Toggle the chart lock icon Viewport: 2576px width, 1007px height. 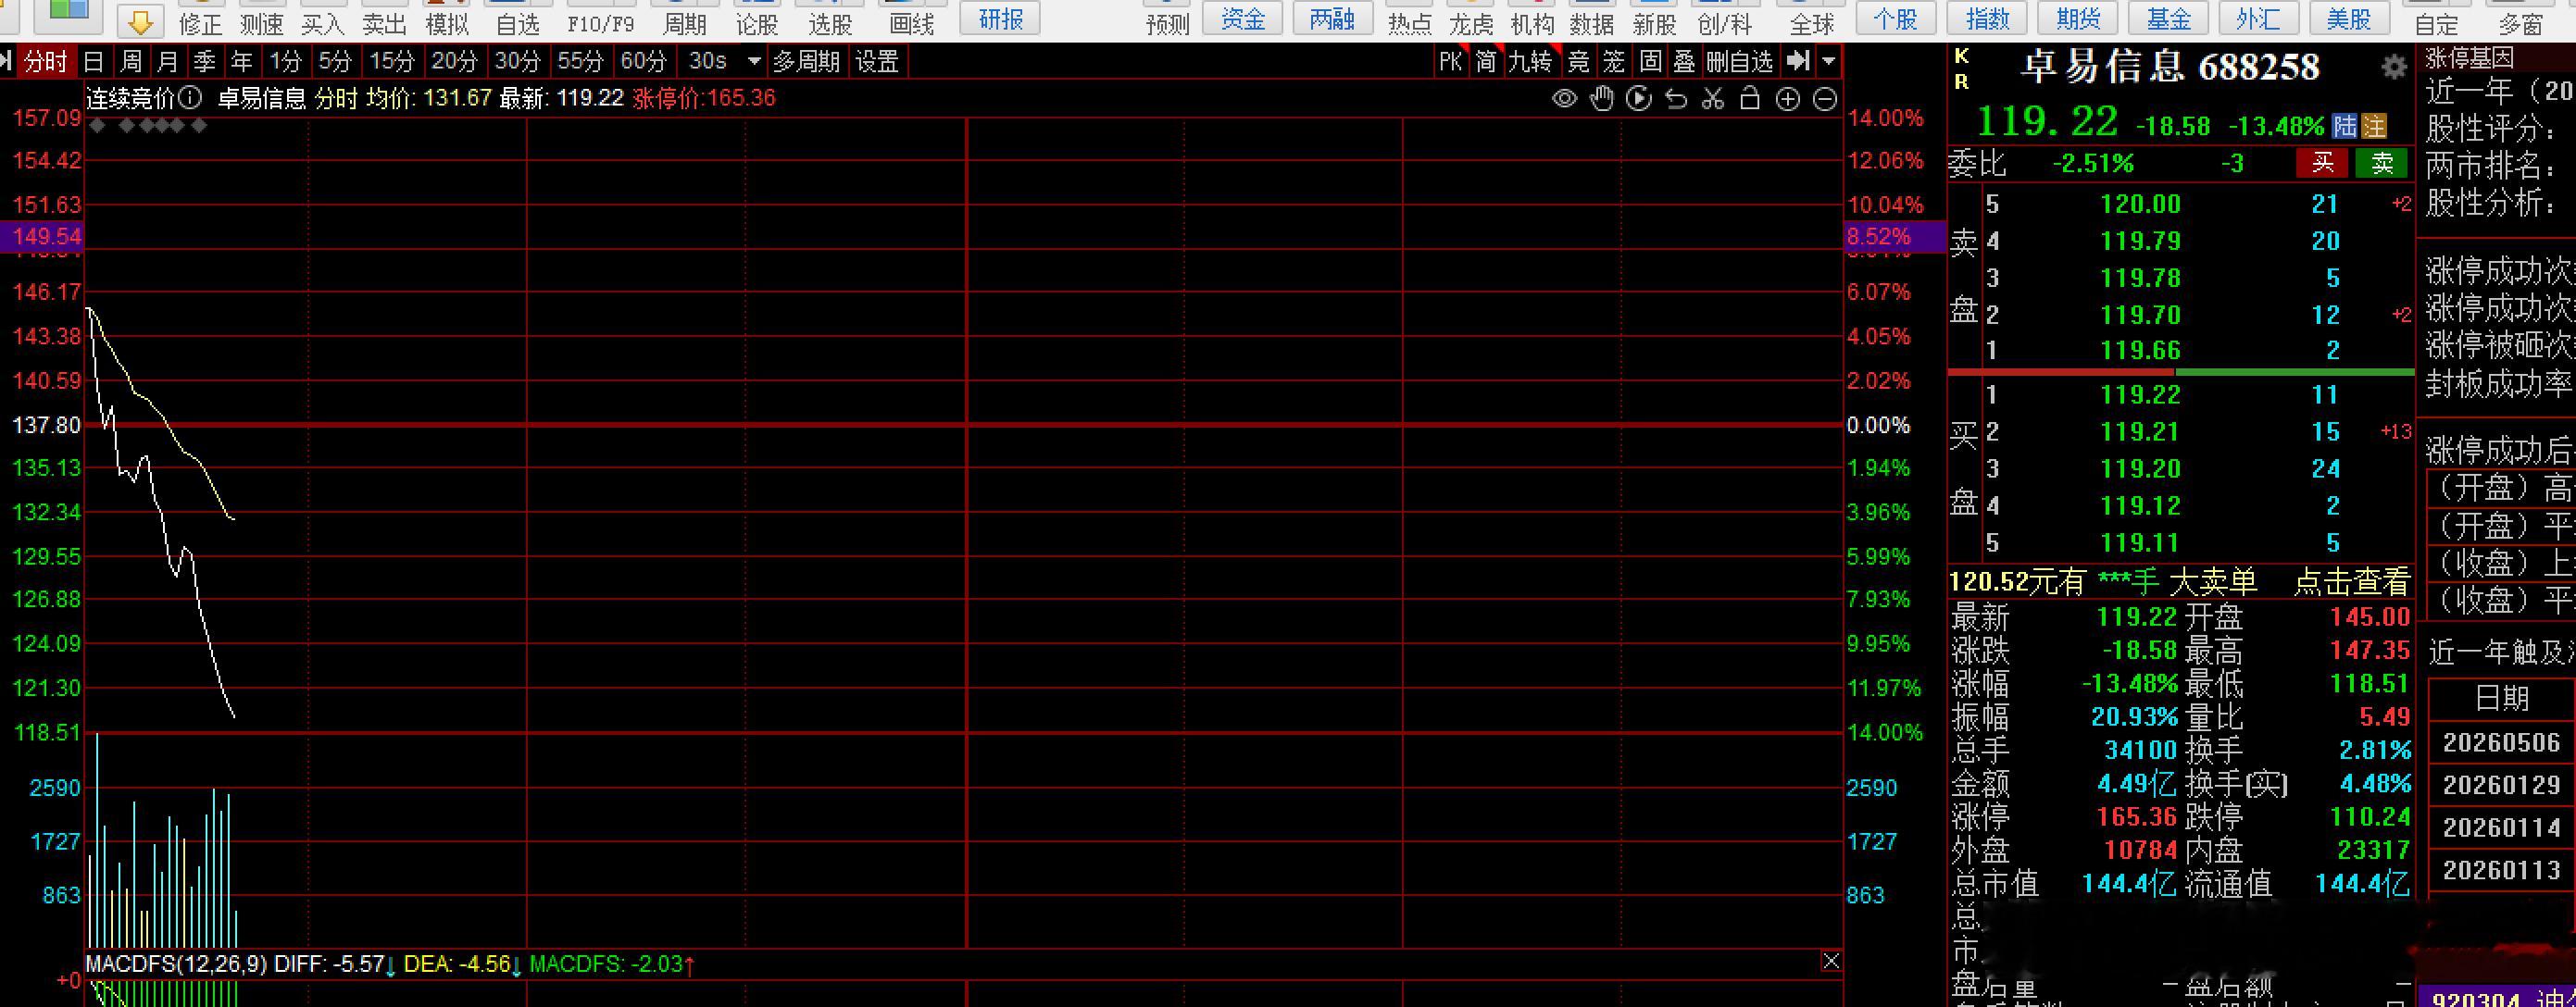pyautogui.click(x=1750, y=98)
